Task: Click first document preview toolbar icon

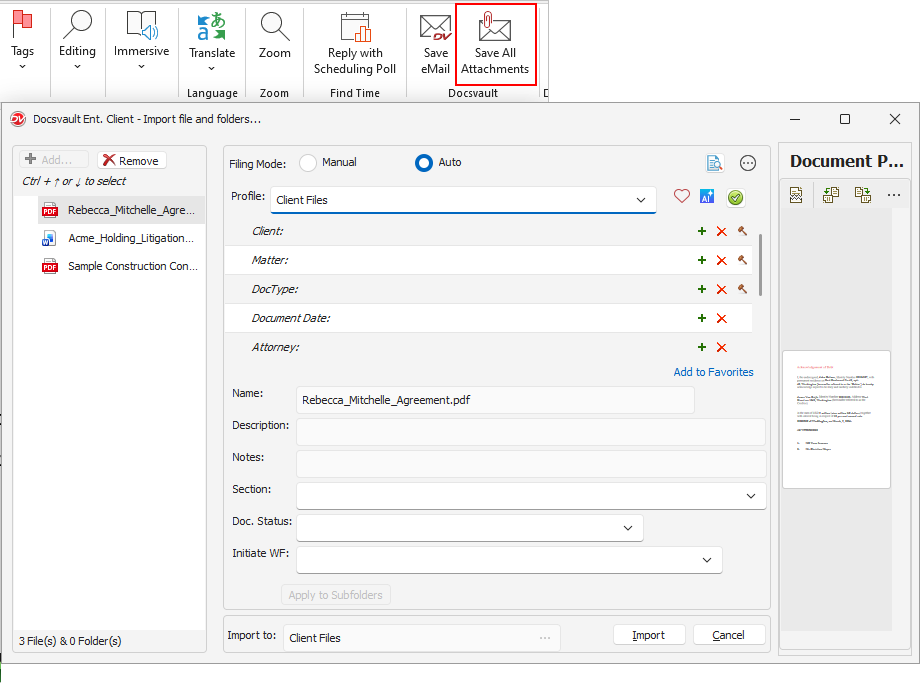Action: [796, 195]
